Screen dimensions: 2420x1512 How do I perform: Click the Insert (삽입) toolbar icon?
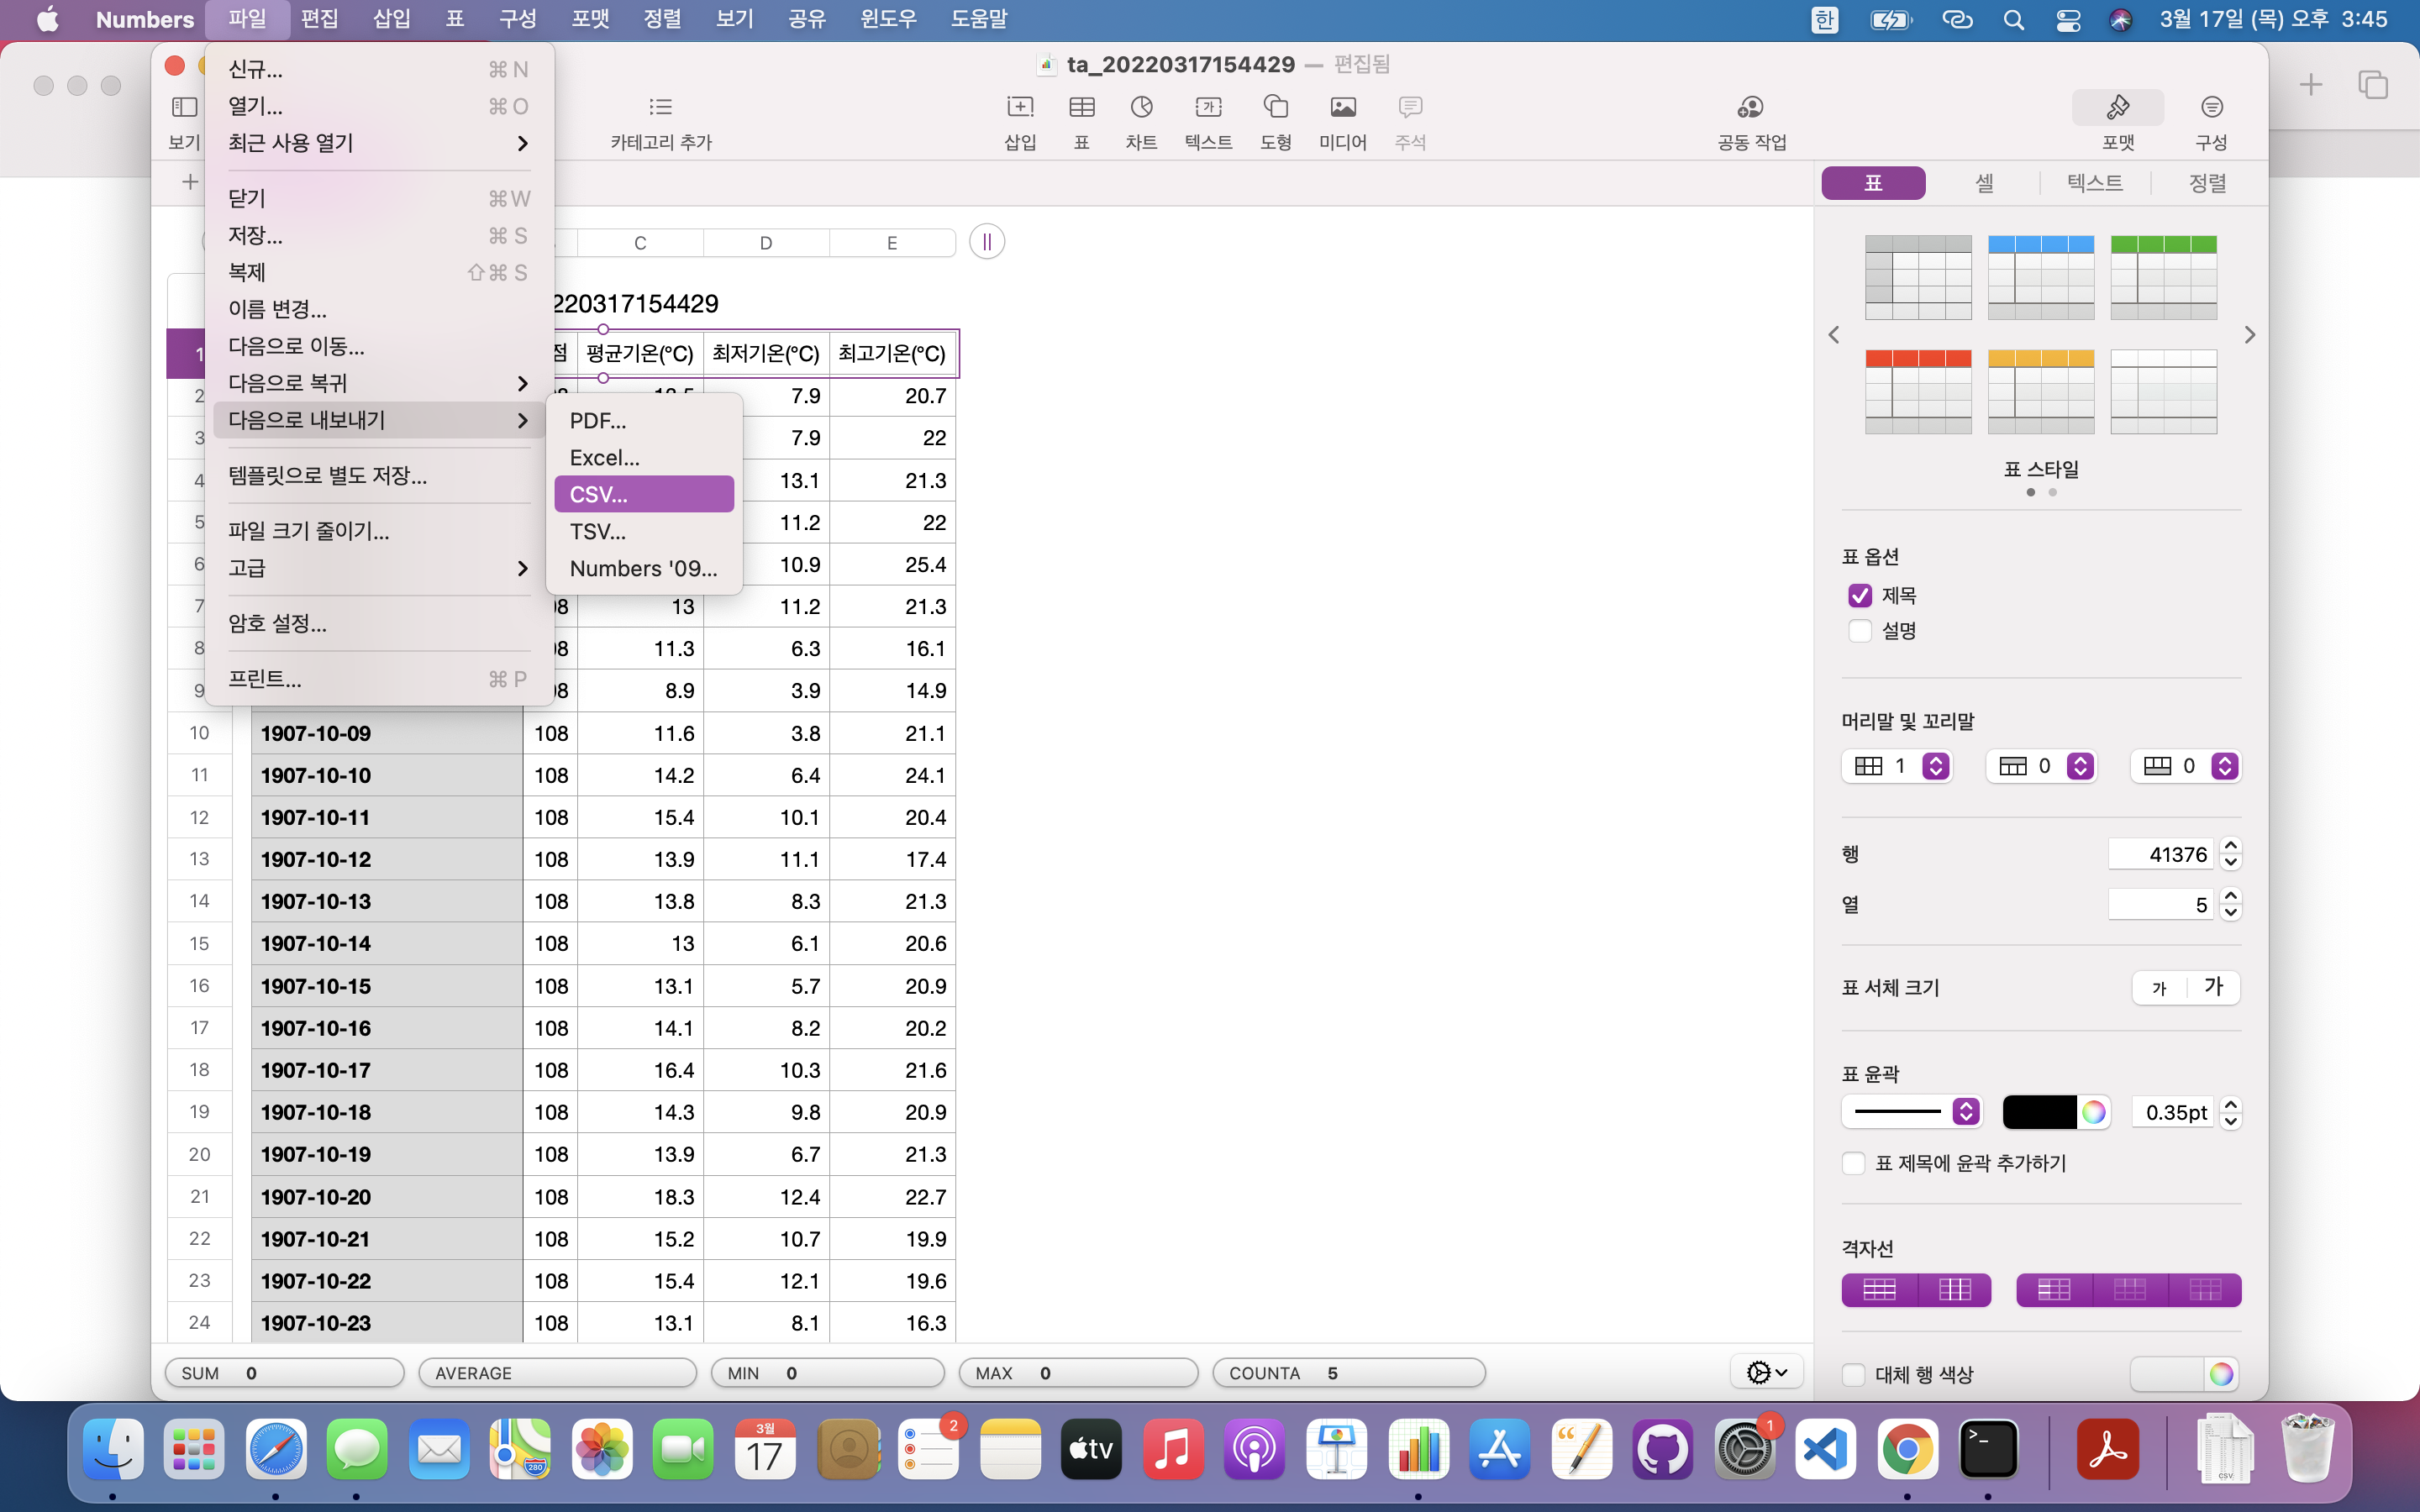[x=1019, y=108]
